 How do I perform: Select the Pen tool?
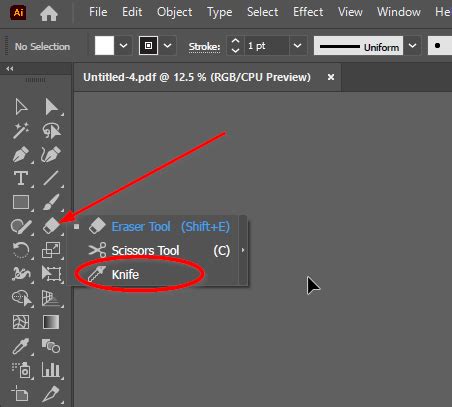[x=21, y=154]
